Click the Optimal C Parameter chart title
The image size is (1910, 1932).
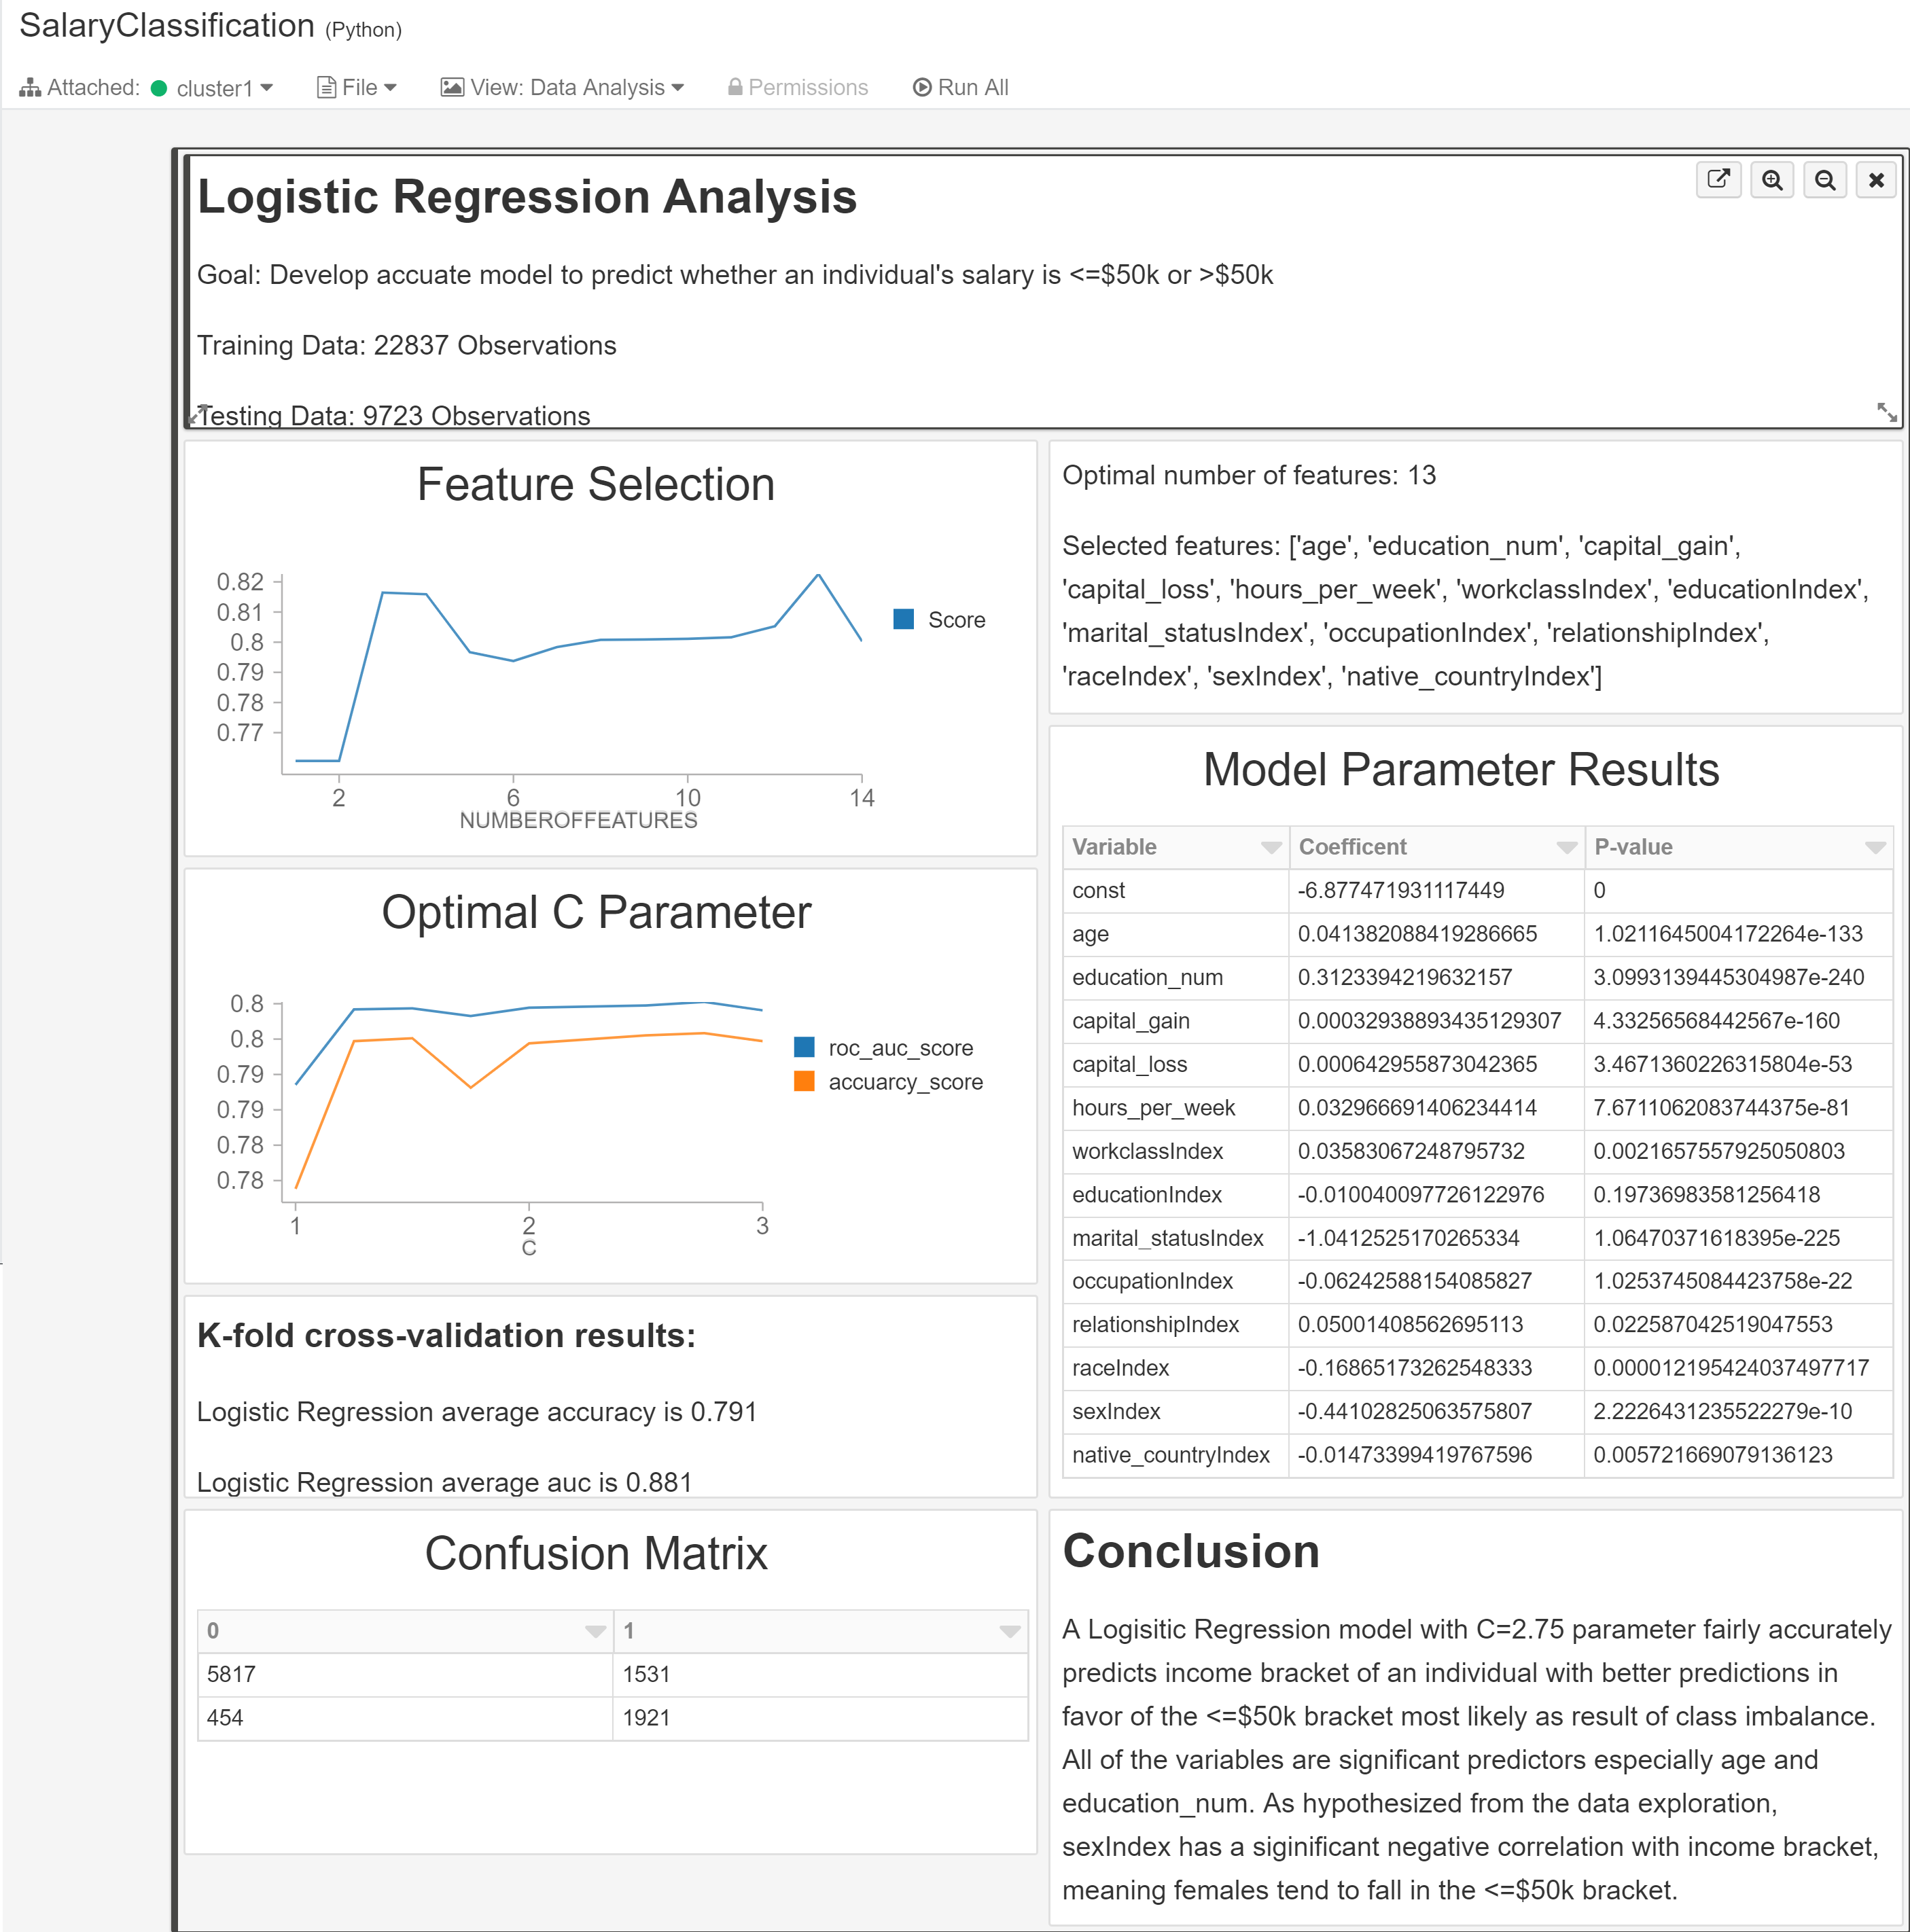click(x=596, y=912)
